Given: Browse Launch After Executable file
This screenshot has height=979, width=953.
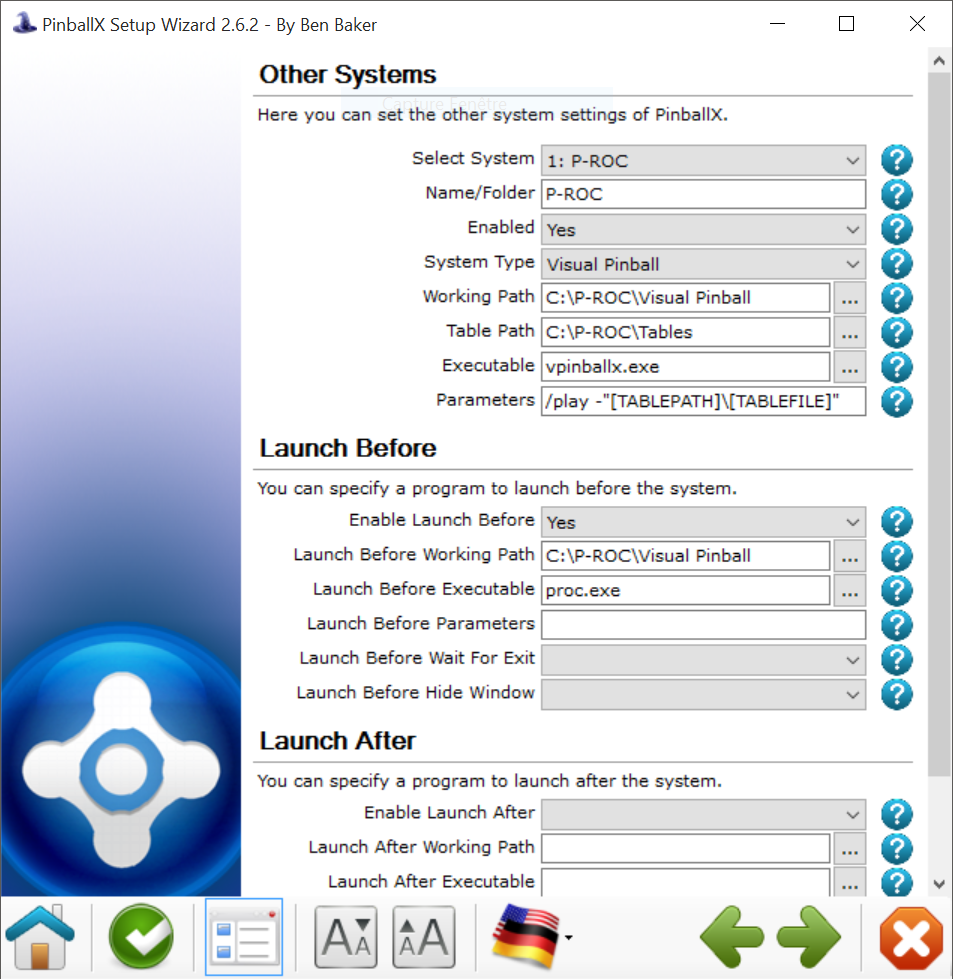Looking at the screenshot, I should [850, 882].
